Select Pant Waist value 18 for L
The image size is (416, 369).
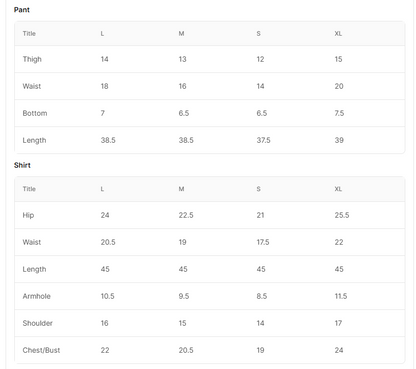[x=104, y=86]
